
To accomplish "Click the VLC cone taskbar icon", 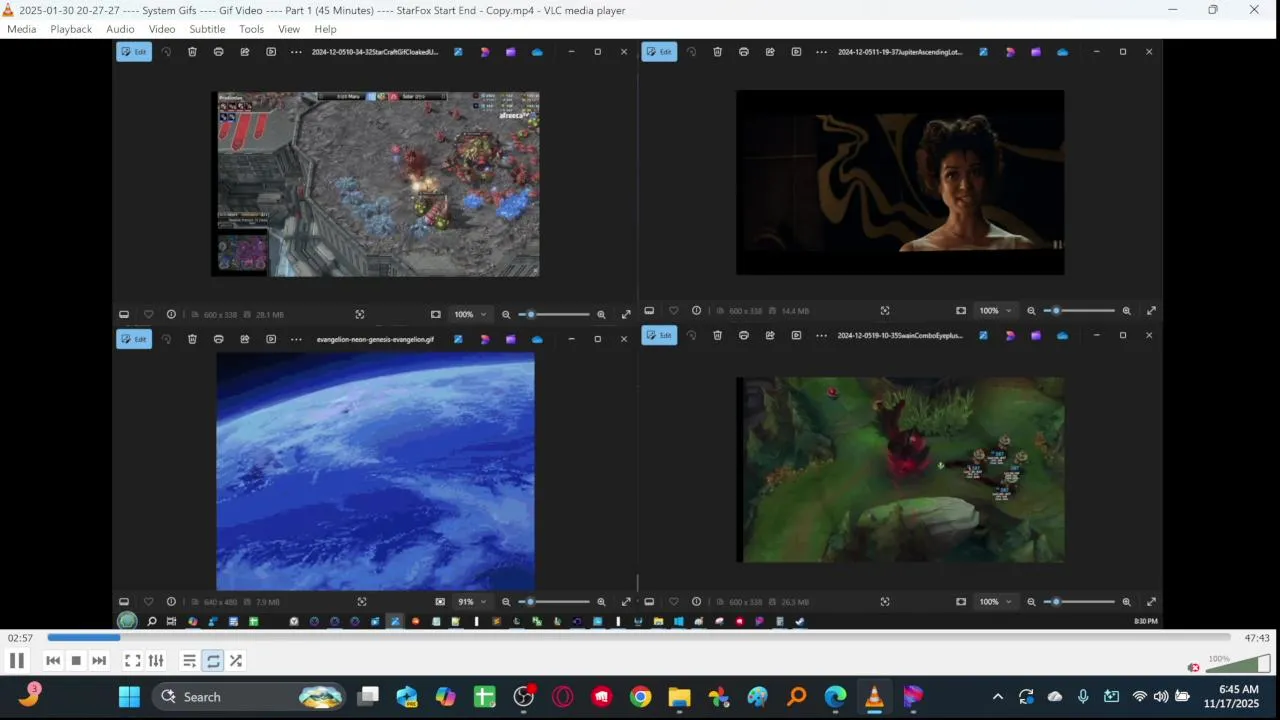I will click(874, 697).
